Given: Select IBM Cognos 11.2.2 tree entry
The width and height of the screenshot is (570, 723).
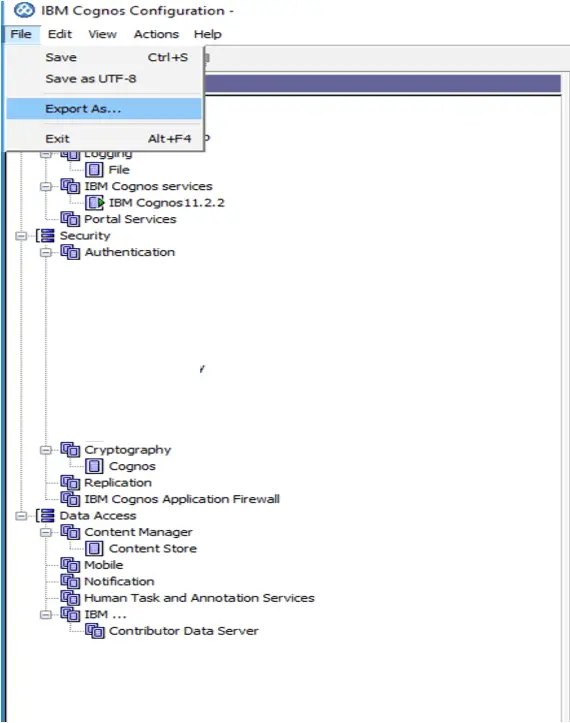Looking at the screenshot, I should pos(166,203).
